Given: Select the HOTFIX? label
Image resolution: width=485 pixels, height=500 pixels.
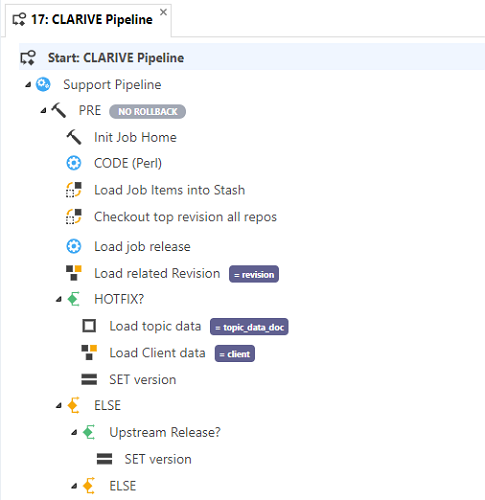Looking at the screenshot, I should 119,299.
